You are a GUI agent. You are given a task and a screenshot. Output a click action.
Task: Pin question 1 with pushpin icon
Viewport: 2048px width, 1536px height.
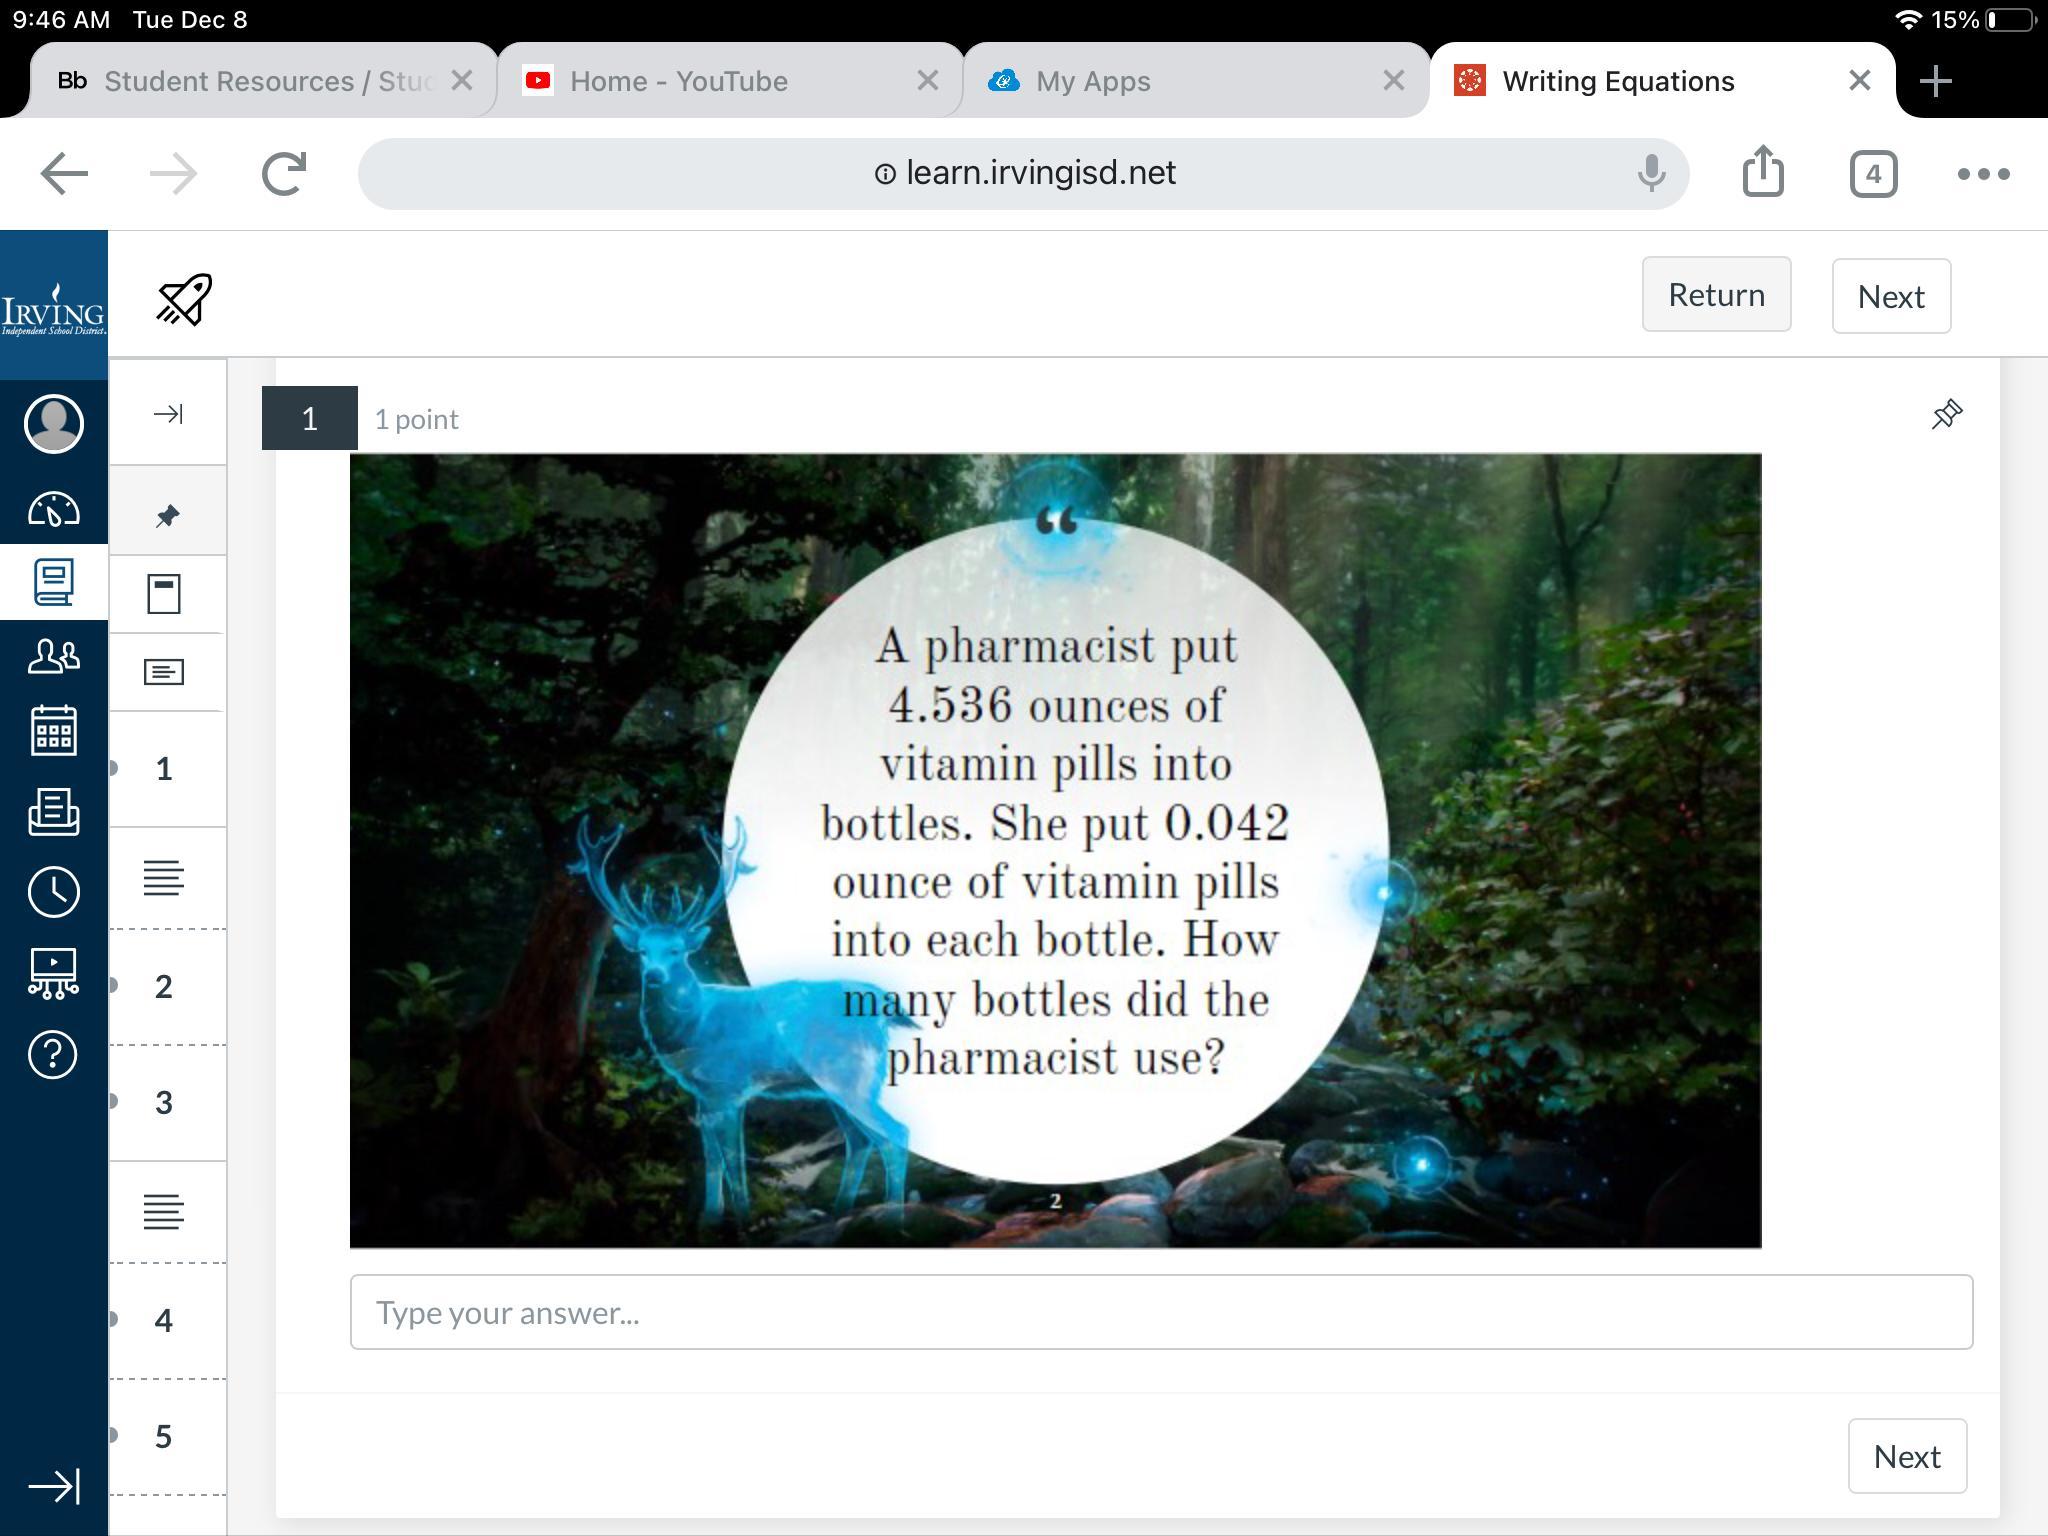(x=1946, y=414)
